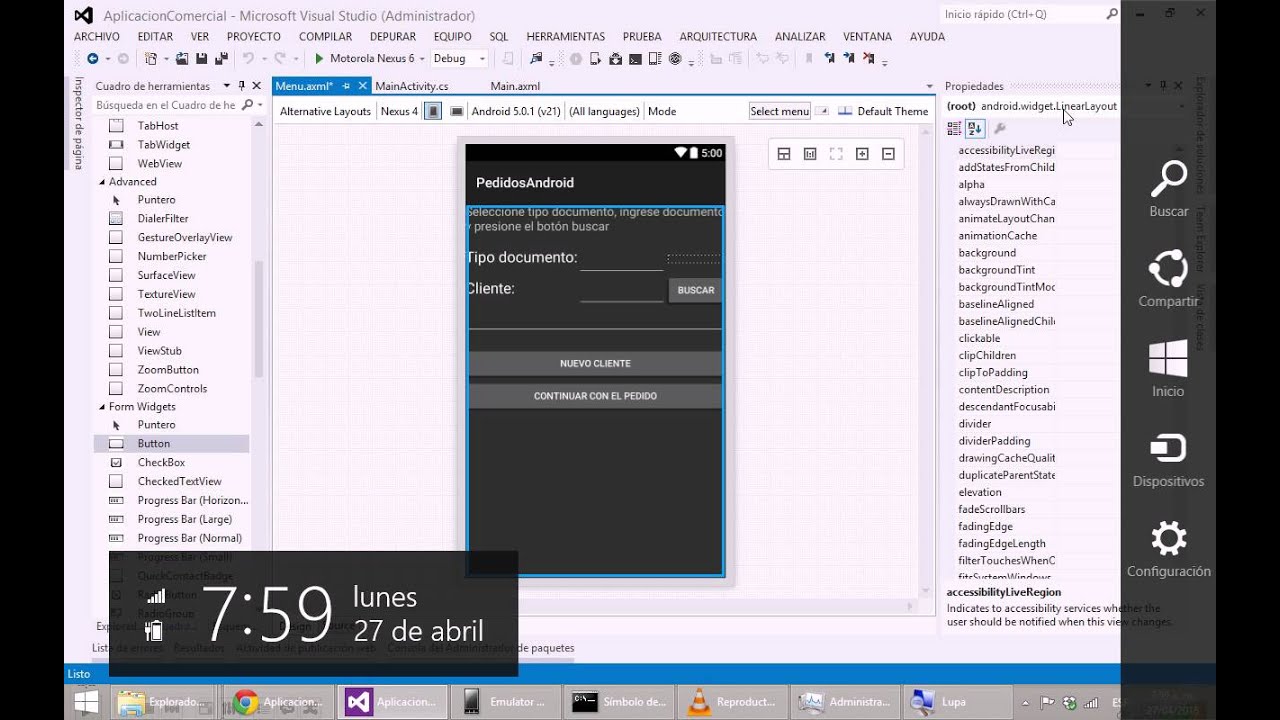Screen dimensions: 1280x720
Task: Open Select menu dropdown in designer
Action: click(779, 111)
